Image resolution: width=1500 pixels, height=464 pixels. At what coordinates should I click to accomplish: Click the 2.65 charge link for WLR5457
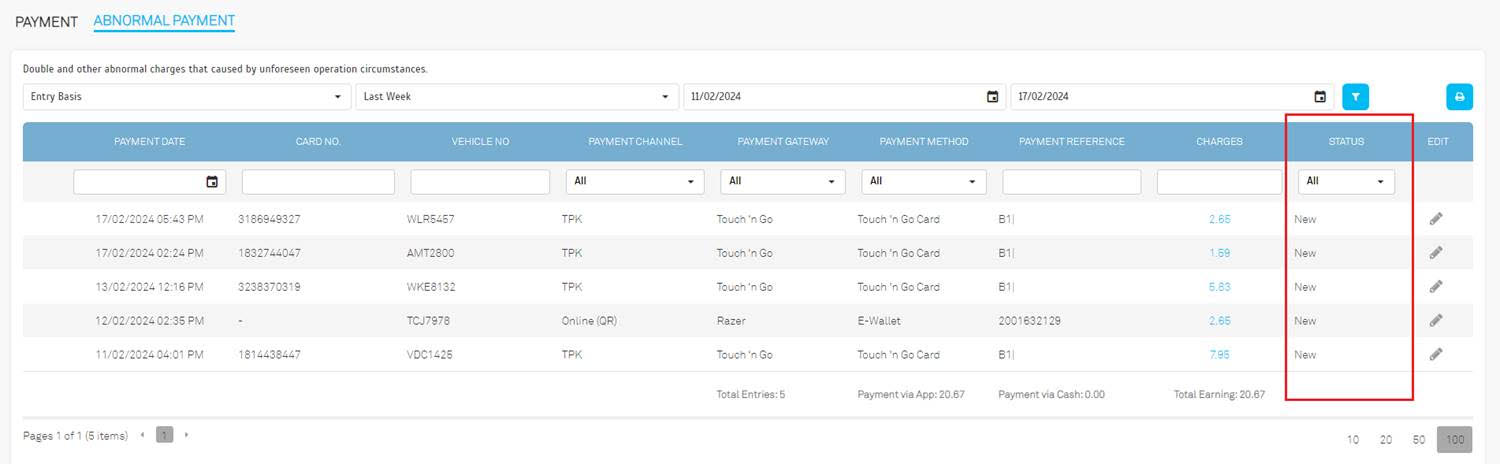point(1219,219)
